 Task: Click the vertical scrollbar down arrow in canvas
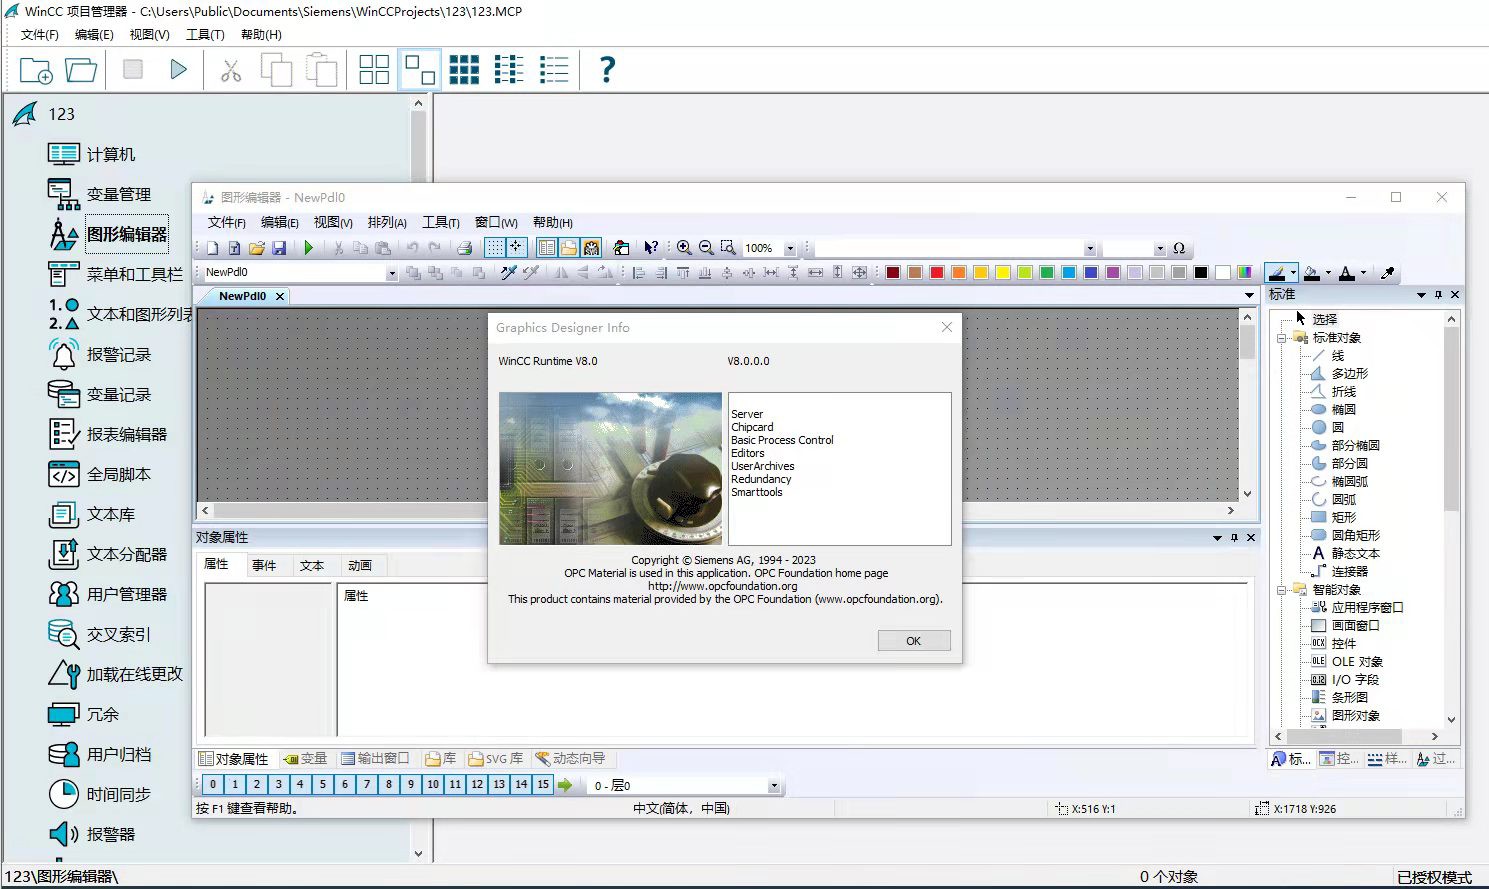[x=1247, y=494]
